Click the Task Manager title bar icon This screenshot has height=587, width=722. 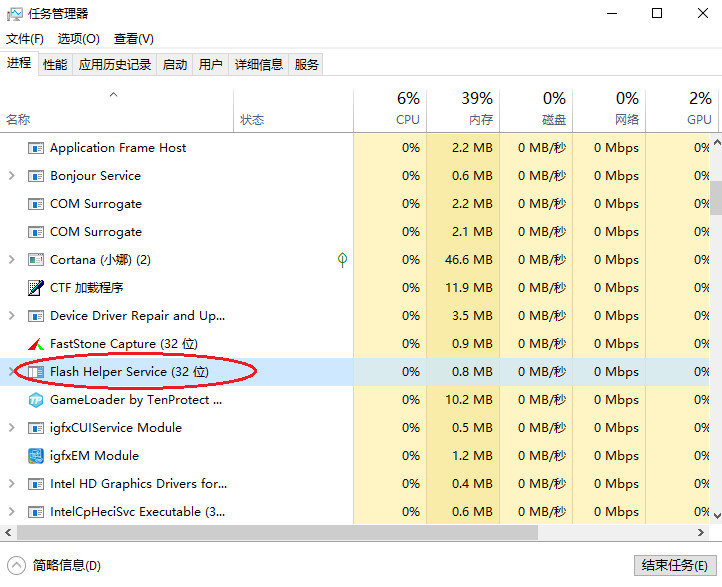[x=14, y=14]
